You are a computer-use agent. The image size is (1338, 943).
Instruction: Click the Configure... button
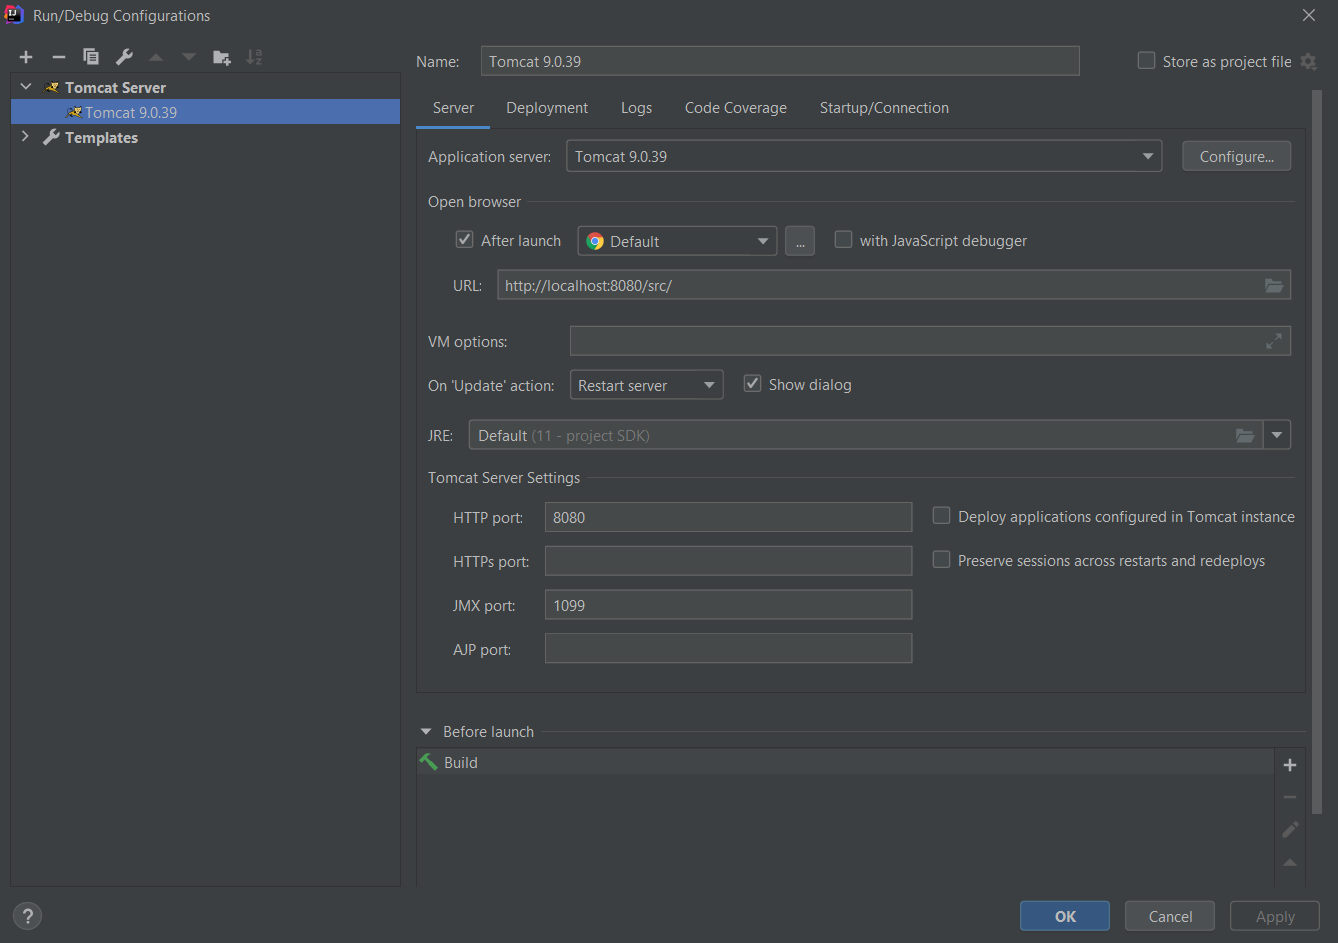coord(1236,156)
